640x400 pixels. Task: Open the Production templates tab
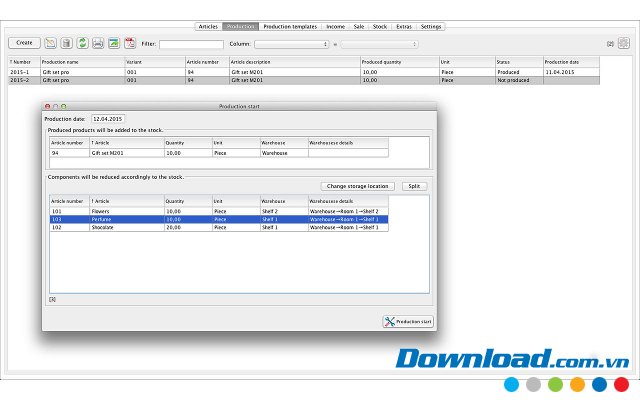pyautogui.click(x=290, y=26)
